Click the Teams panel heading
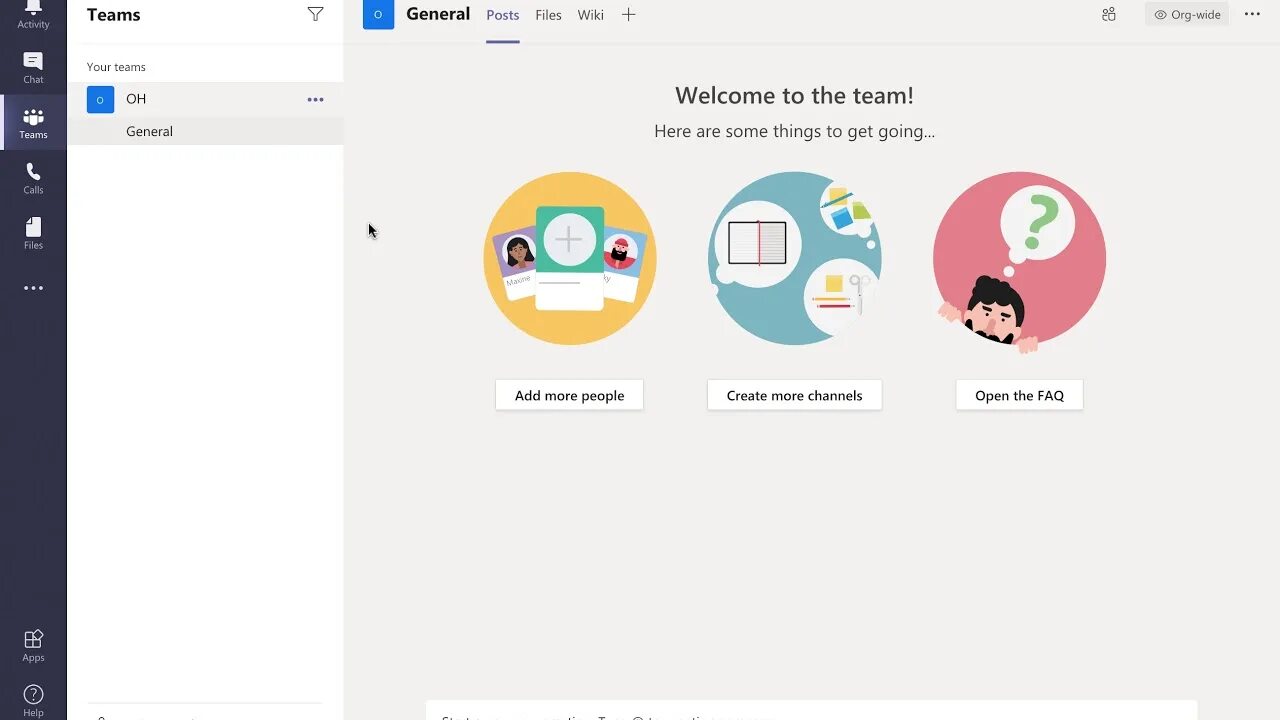 pyautogui.click(x=113, y=14)
